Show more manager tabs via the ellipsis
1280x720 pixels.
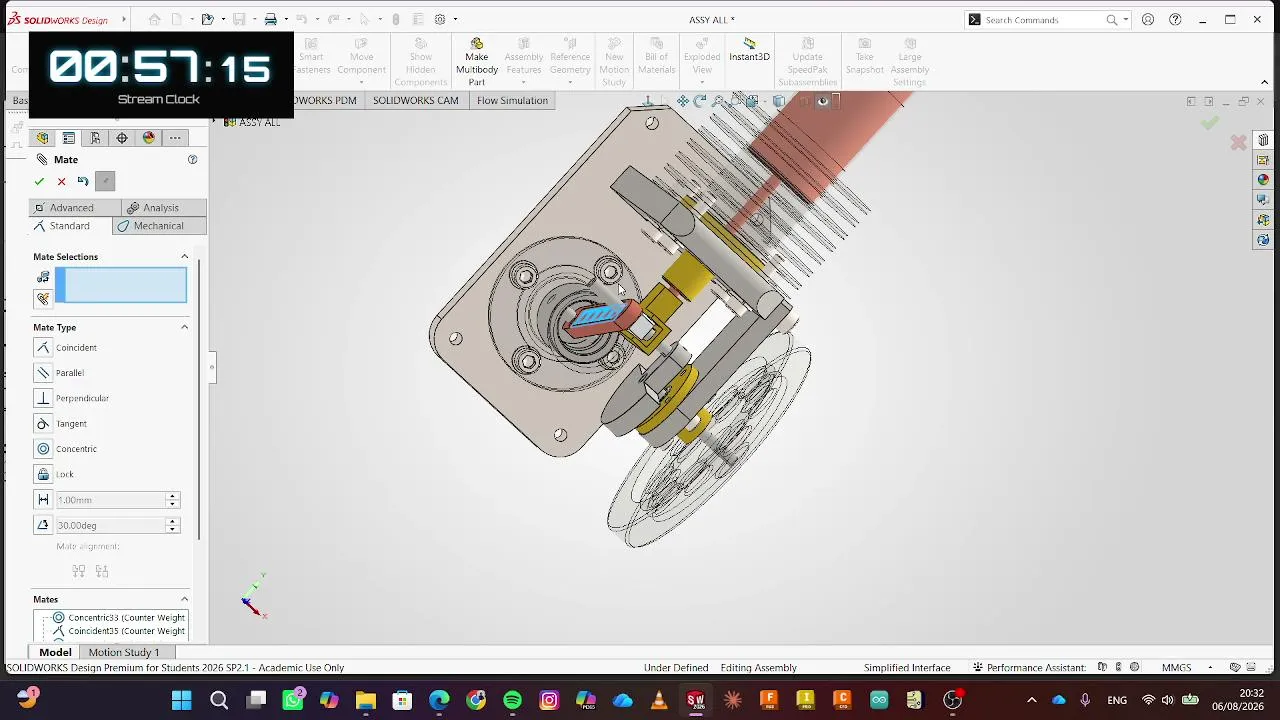pos(175,138)
